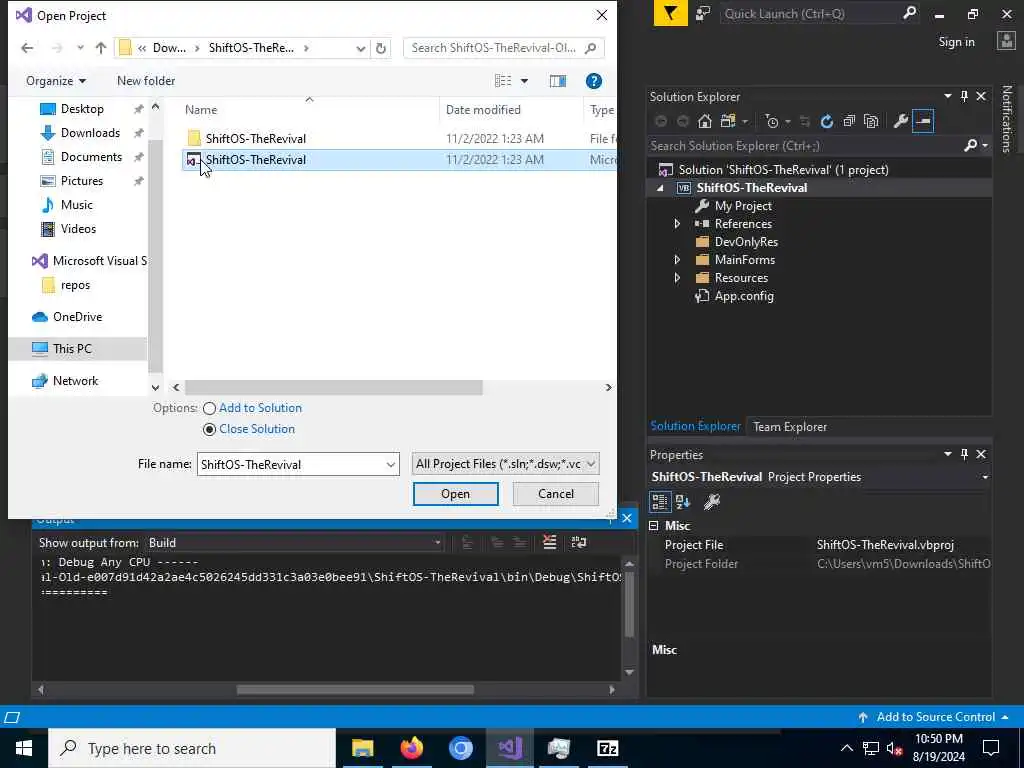Open the view options dropdown arrow in dialog
Screen dimensions: 1024x768
(x=524, y=81)
